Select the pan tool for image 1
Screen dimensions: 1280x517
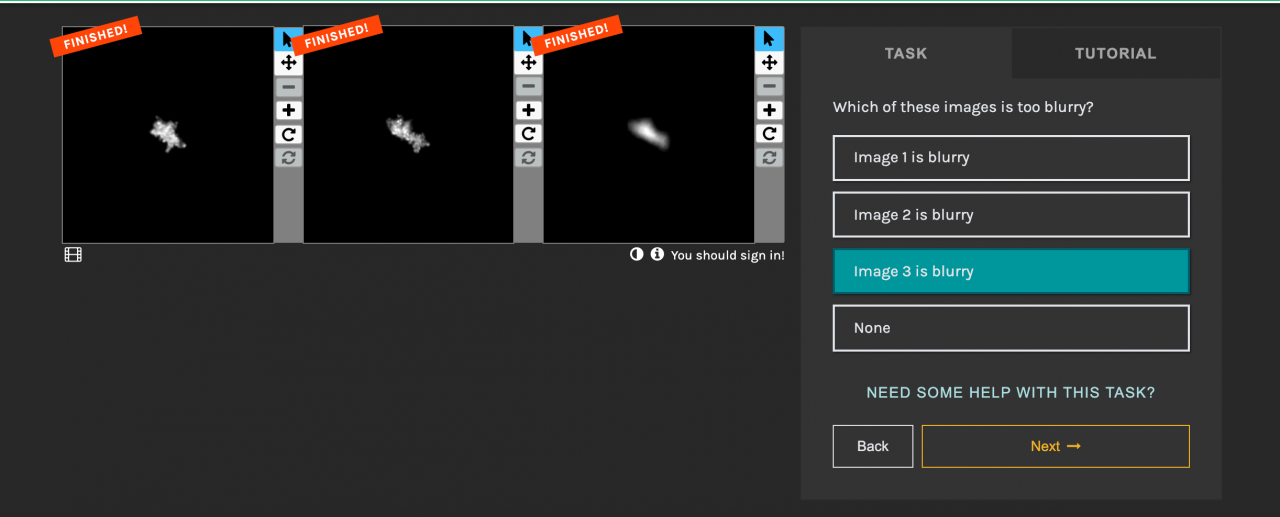point(288,63)
